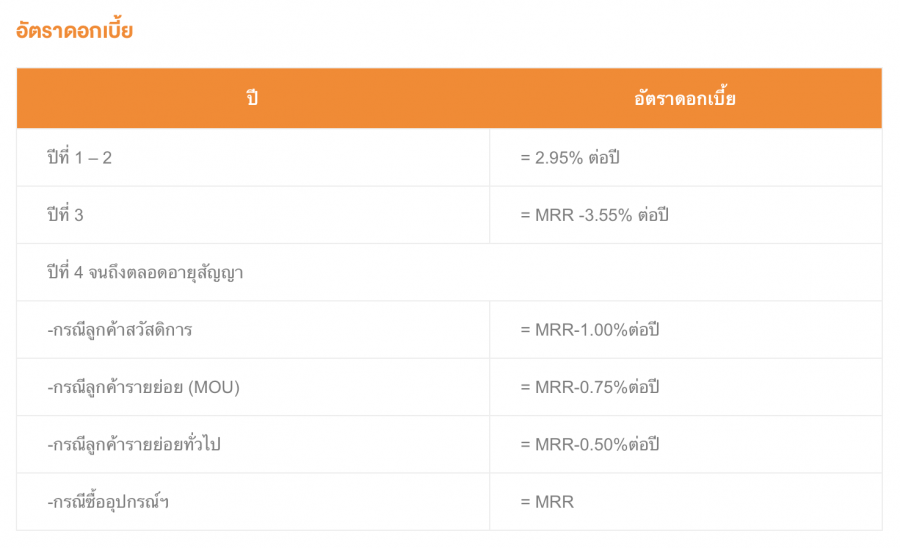The height and width of the screenshot is (548, 900).
Task: Click the 2.95% figure
Action: click(558, 158)
